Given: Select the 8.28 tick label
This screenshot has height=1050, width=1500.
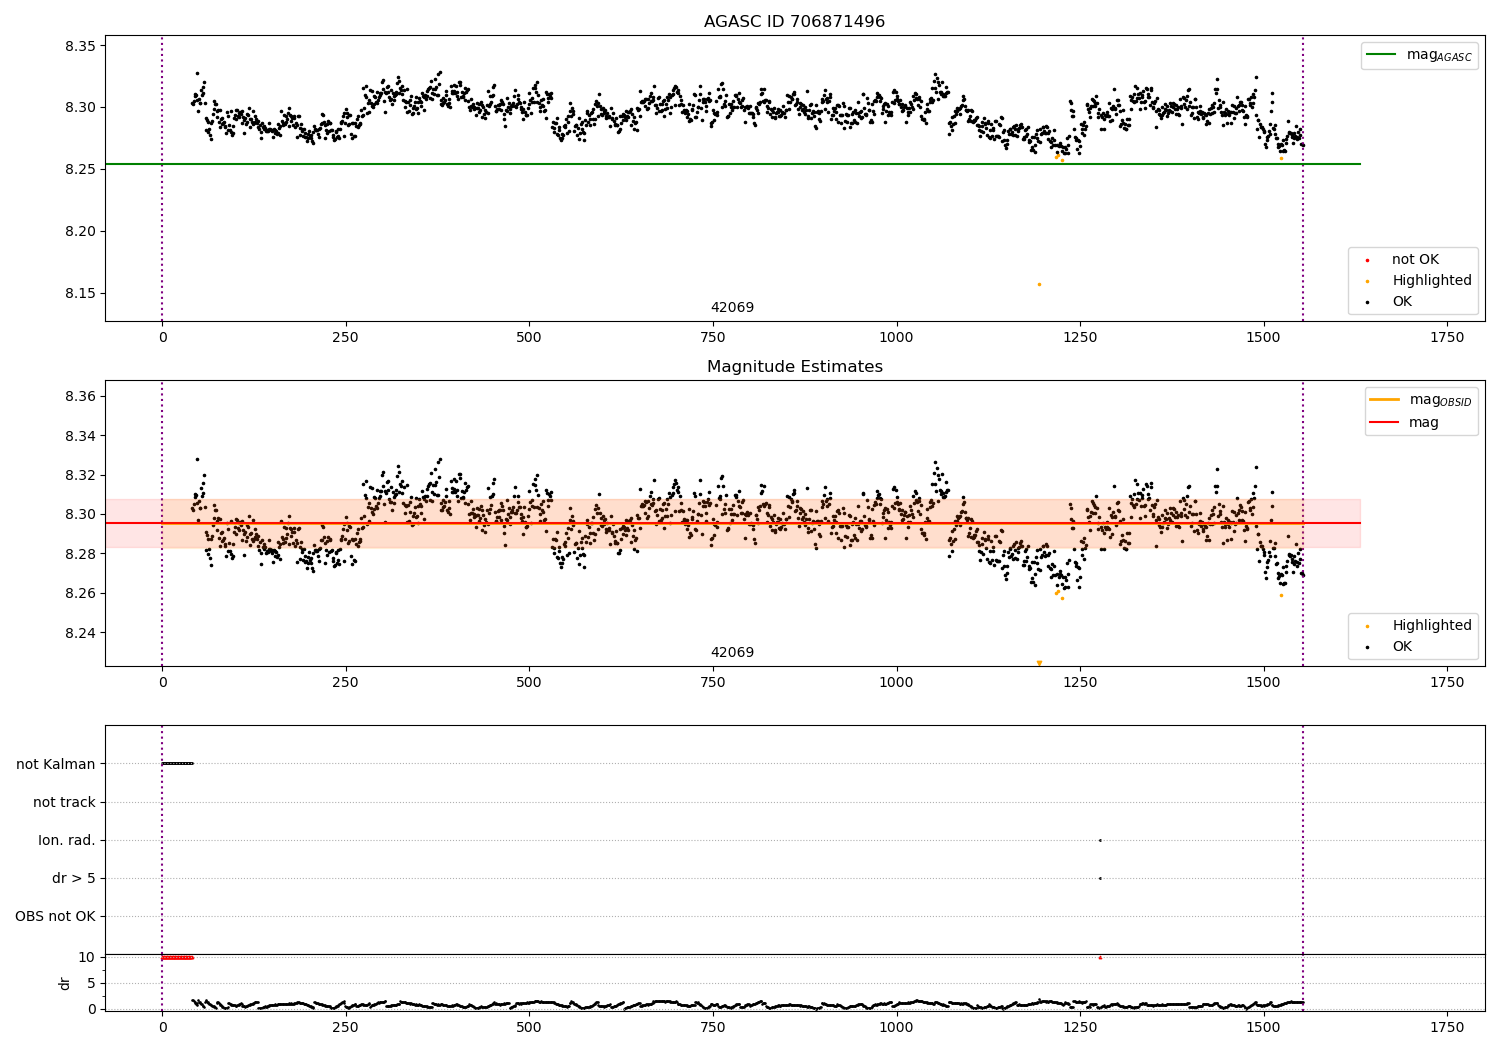Looking at the screenshot, I should pyautogui.click(x=80, y=554).
